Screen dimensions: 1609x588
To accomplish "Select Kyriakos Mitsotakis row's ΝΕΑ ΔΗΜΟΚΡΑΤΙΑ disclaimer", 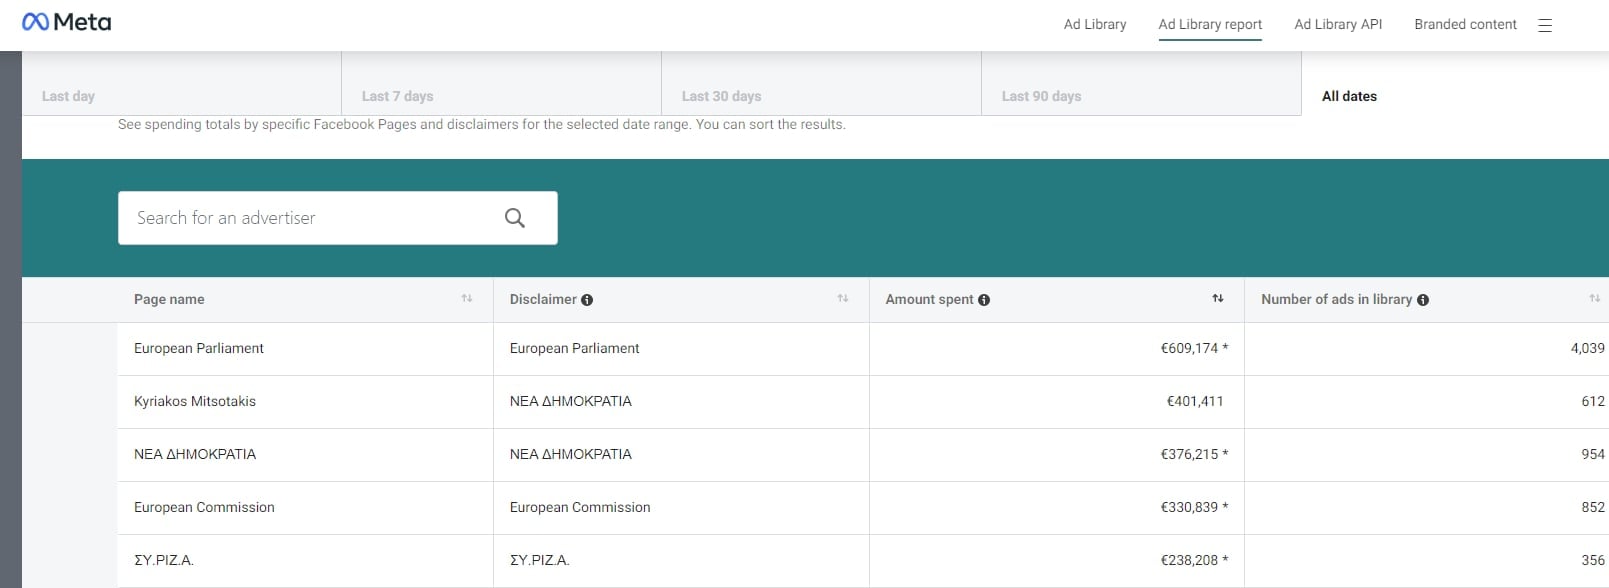I will click(571, 401).
